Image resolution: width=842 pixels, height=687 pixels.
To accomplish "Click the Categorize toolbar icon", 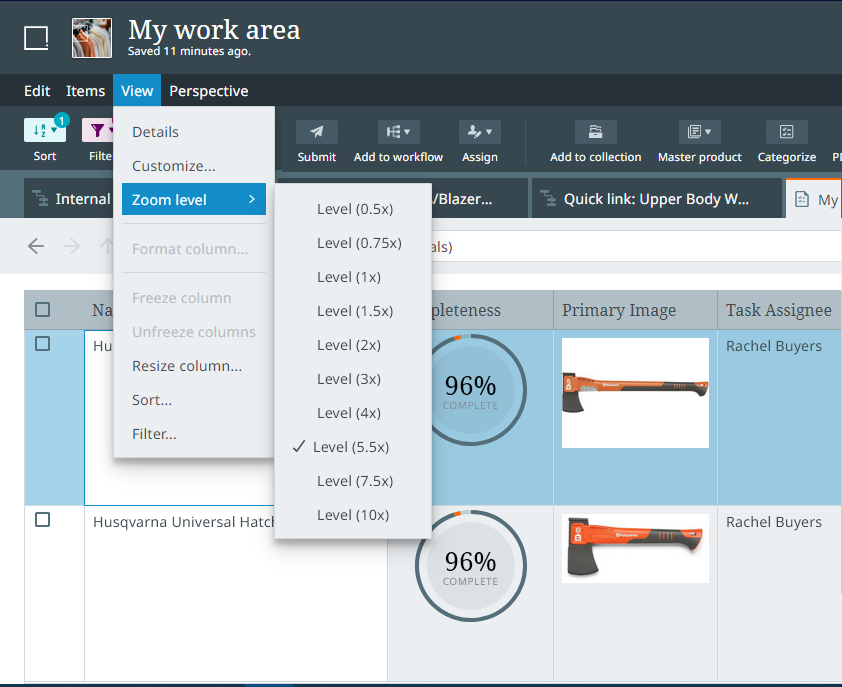I will [x=786, y=132].
